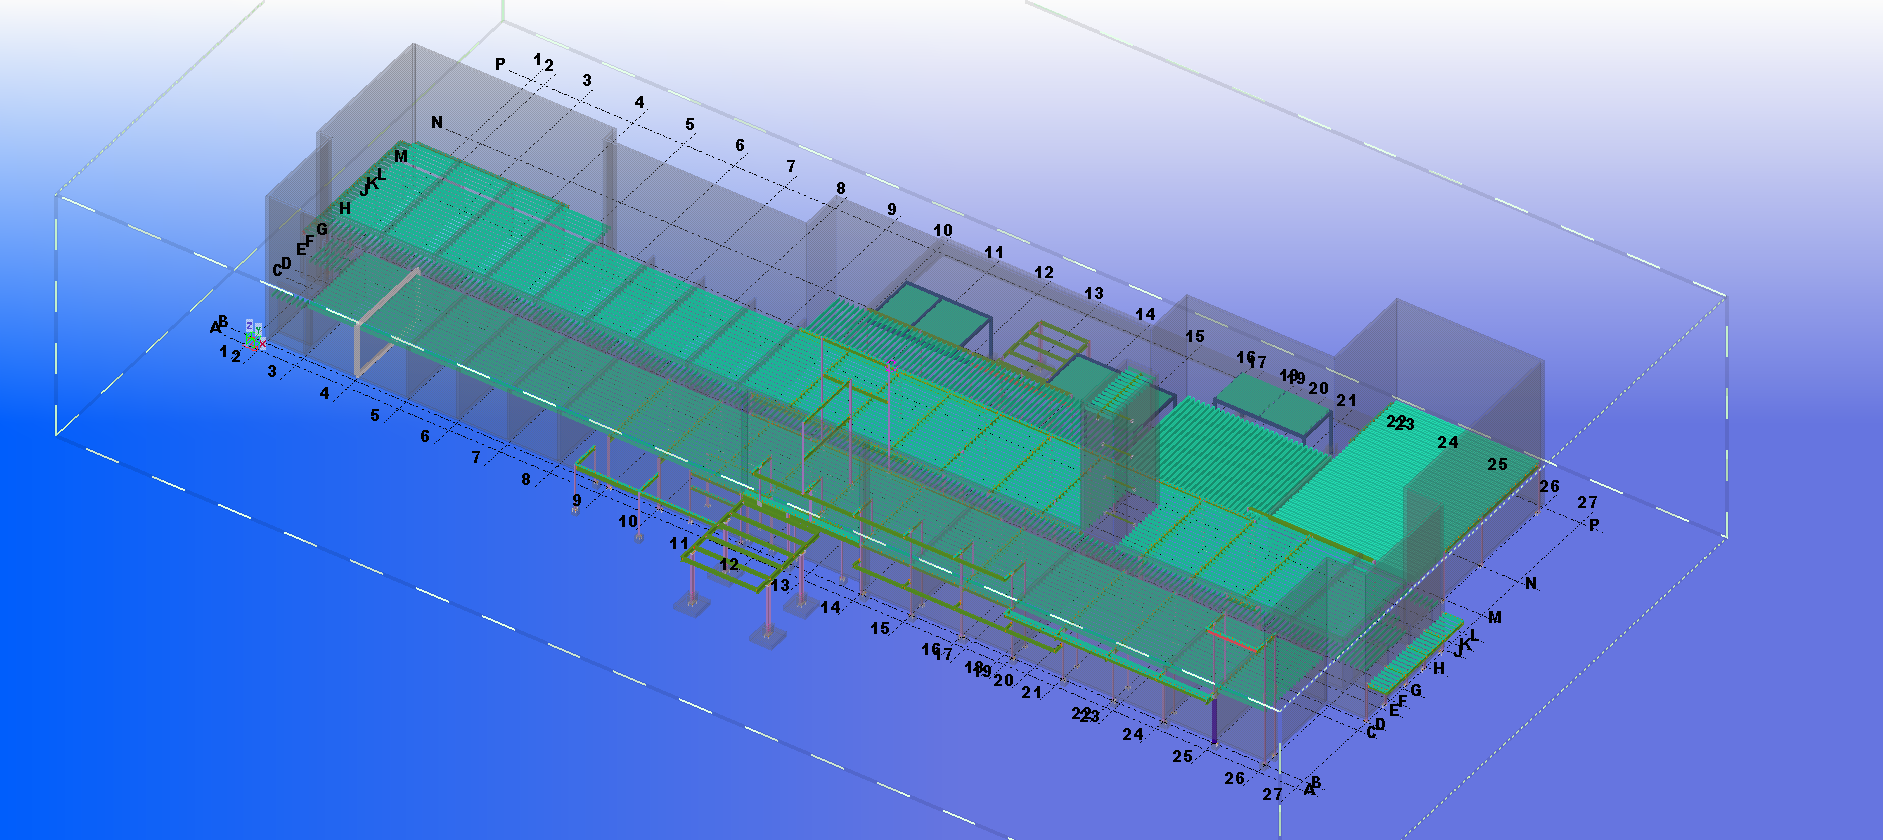Viewport: 1883px width, 840px height.
Task: Click grid label 10 on the back grid row
Action: (x=942, y=230)
